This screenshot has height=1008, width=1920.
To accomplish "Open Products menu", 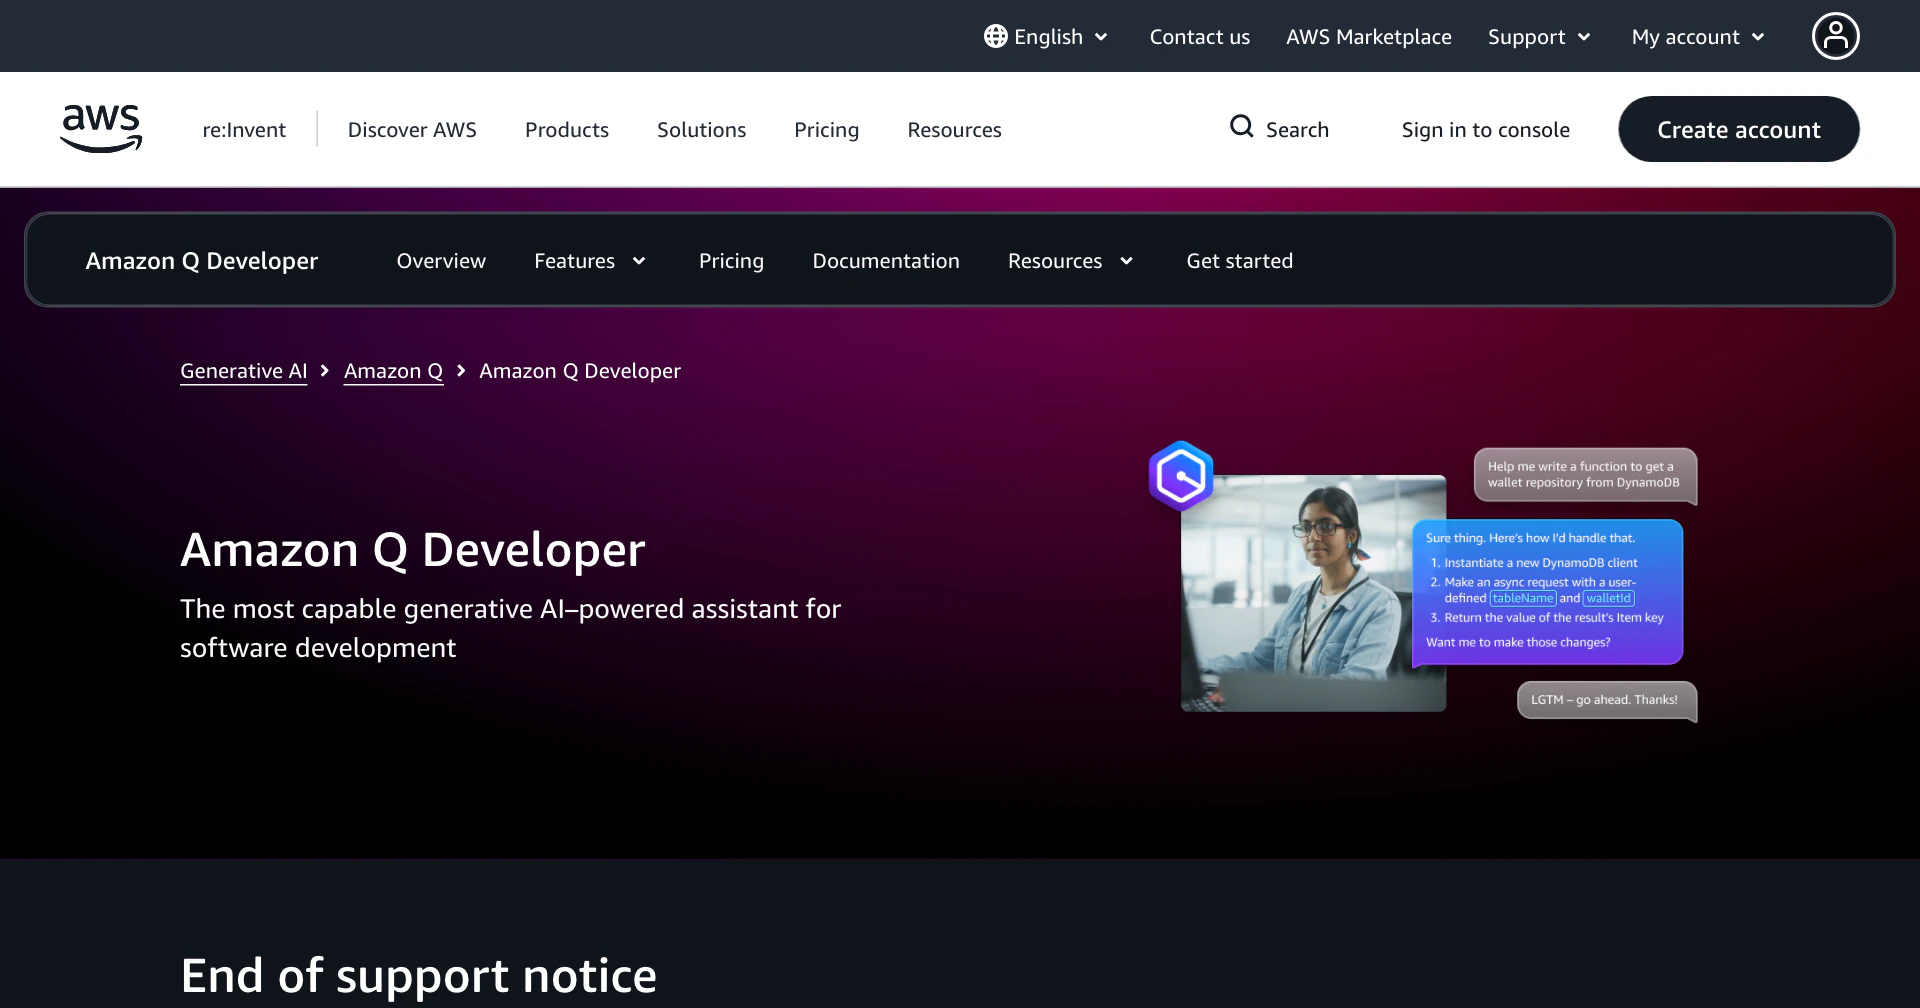I will click(567, 130).
